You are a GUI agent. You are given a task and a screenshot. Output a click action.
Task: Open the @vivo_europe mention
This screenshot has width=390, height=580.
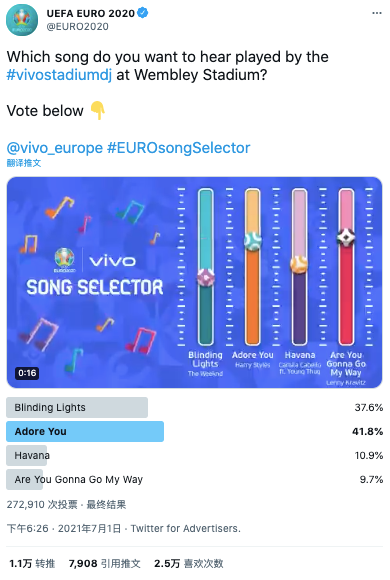click(55, 148)
